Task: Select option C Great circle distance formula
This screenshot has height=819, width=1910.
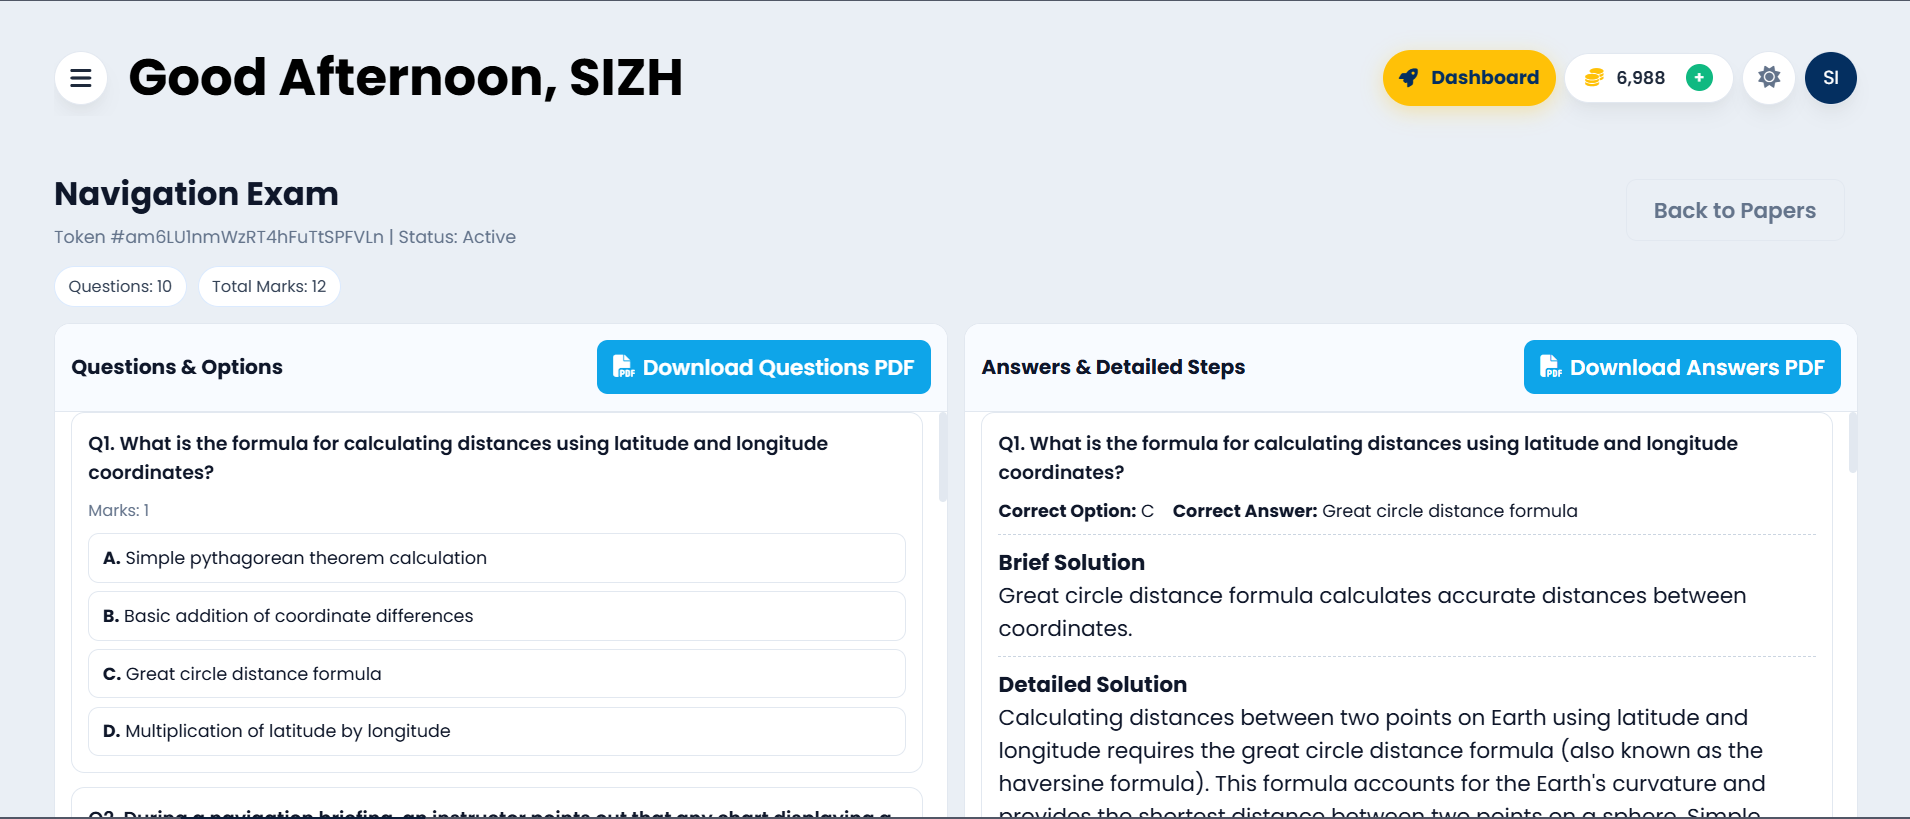Action: tap(496, 674)
